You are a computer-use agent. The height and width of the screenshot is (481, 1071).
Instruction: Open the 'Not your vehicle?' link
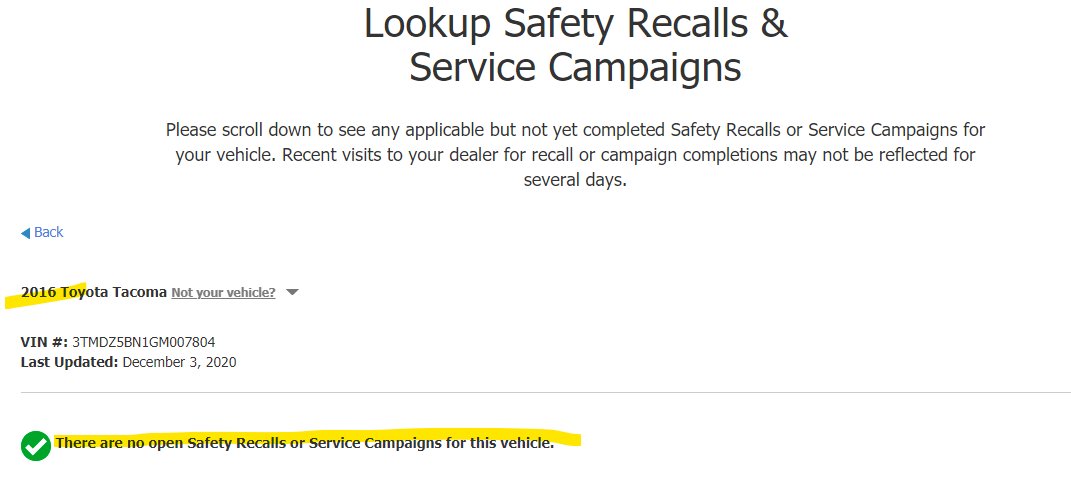(x=223, y=292)
